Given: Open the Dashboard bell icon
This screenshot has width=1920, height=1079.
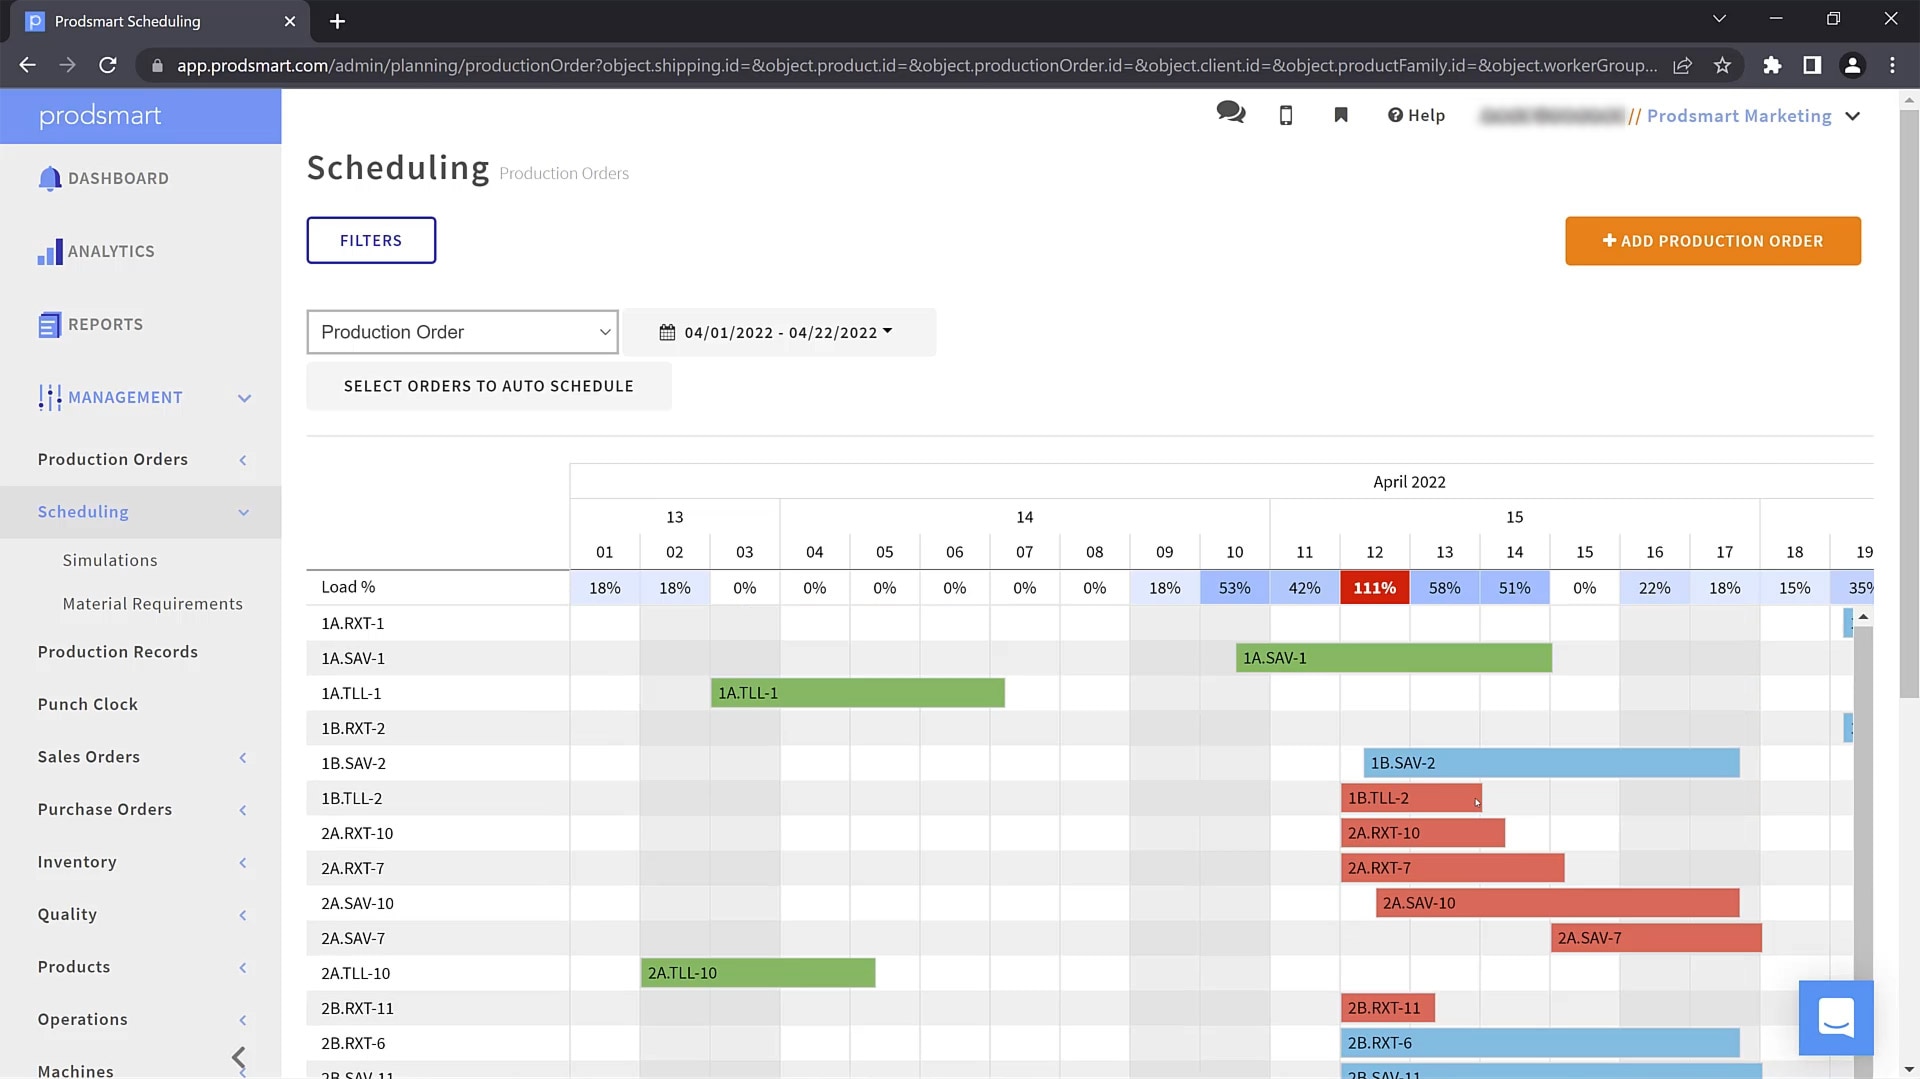Looking at the screenshot, I should pos(49,178).
